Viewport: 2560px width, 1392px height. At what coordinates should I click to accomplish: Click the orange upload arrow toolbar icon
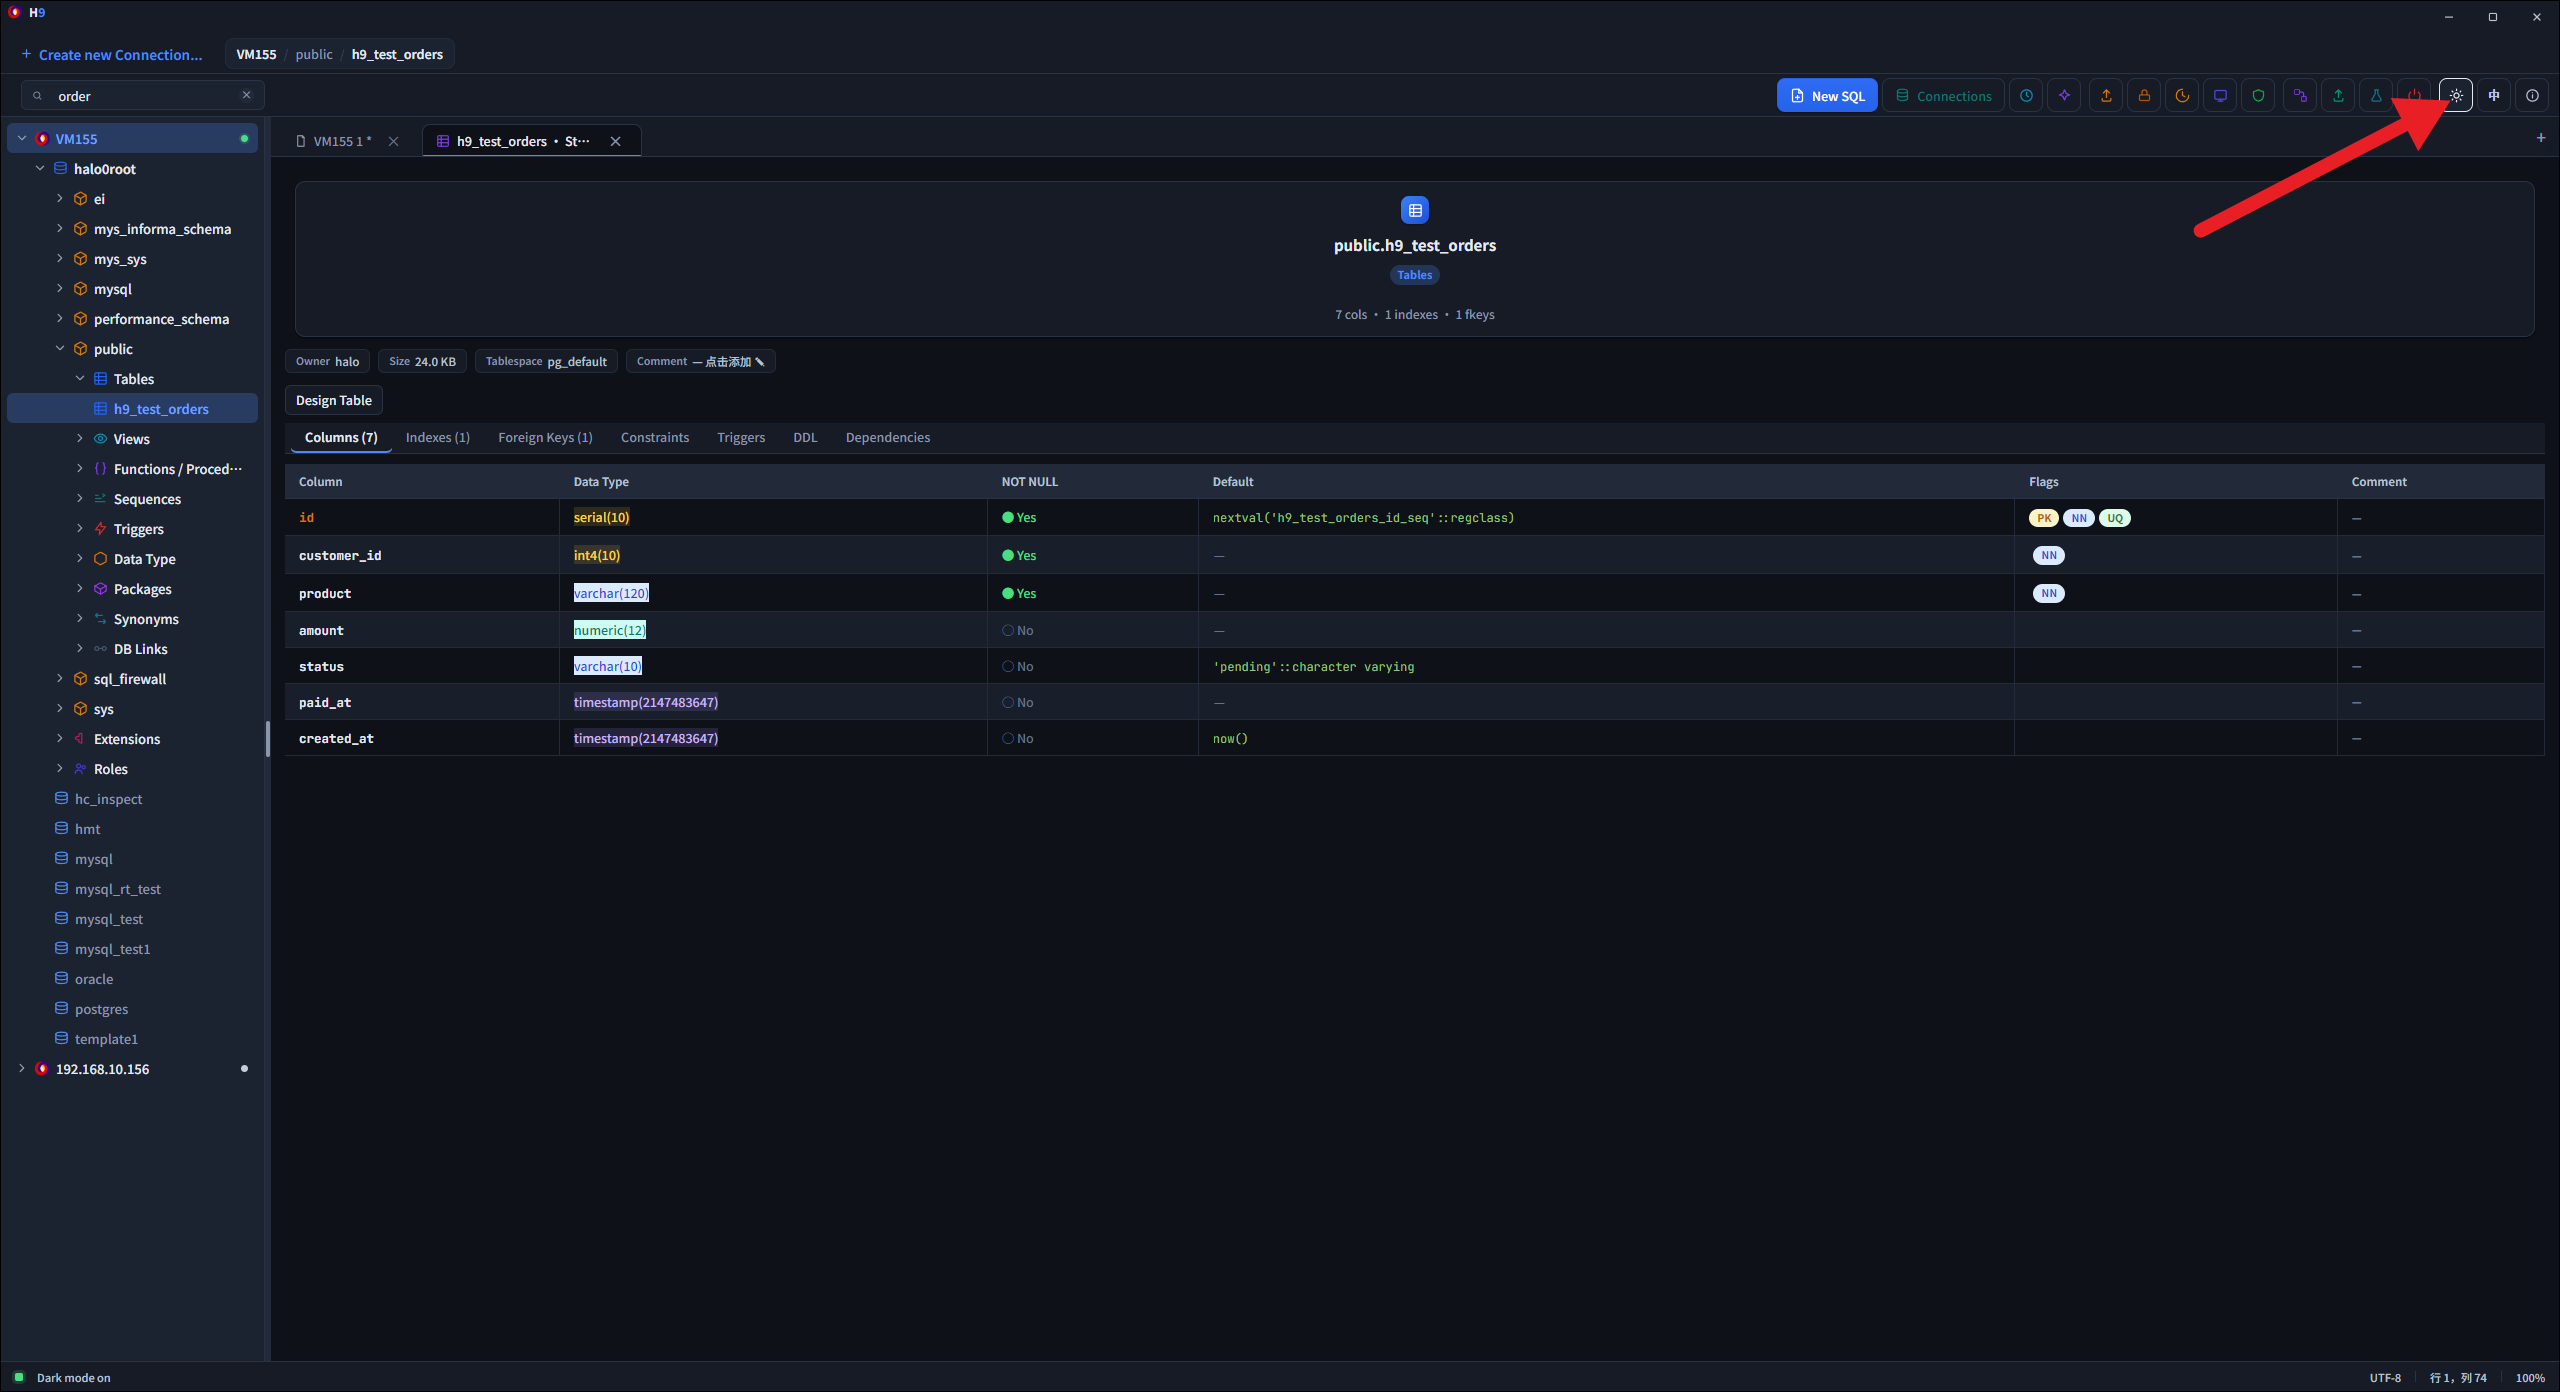(x=2106, y=96)
